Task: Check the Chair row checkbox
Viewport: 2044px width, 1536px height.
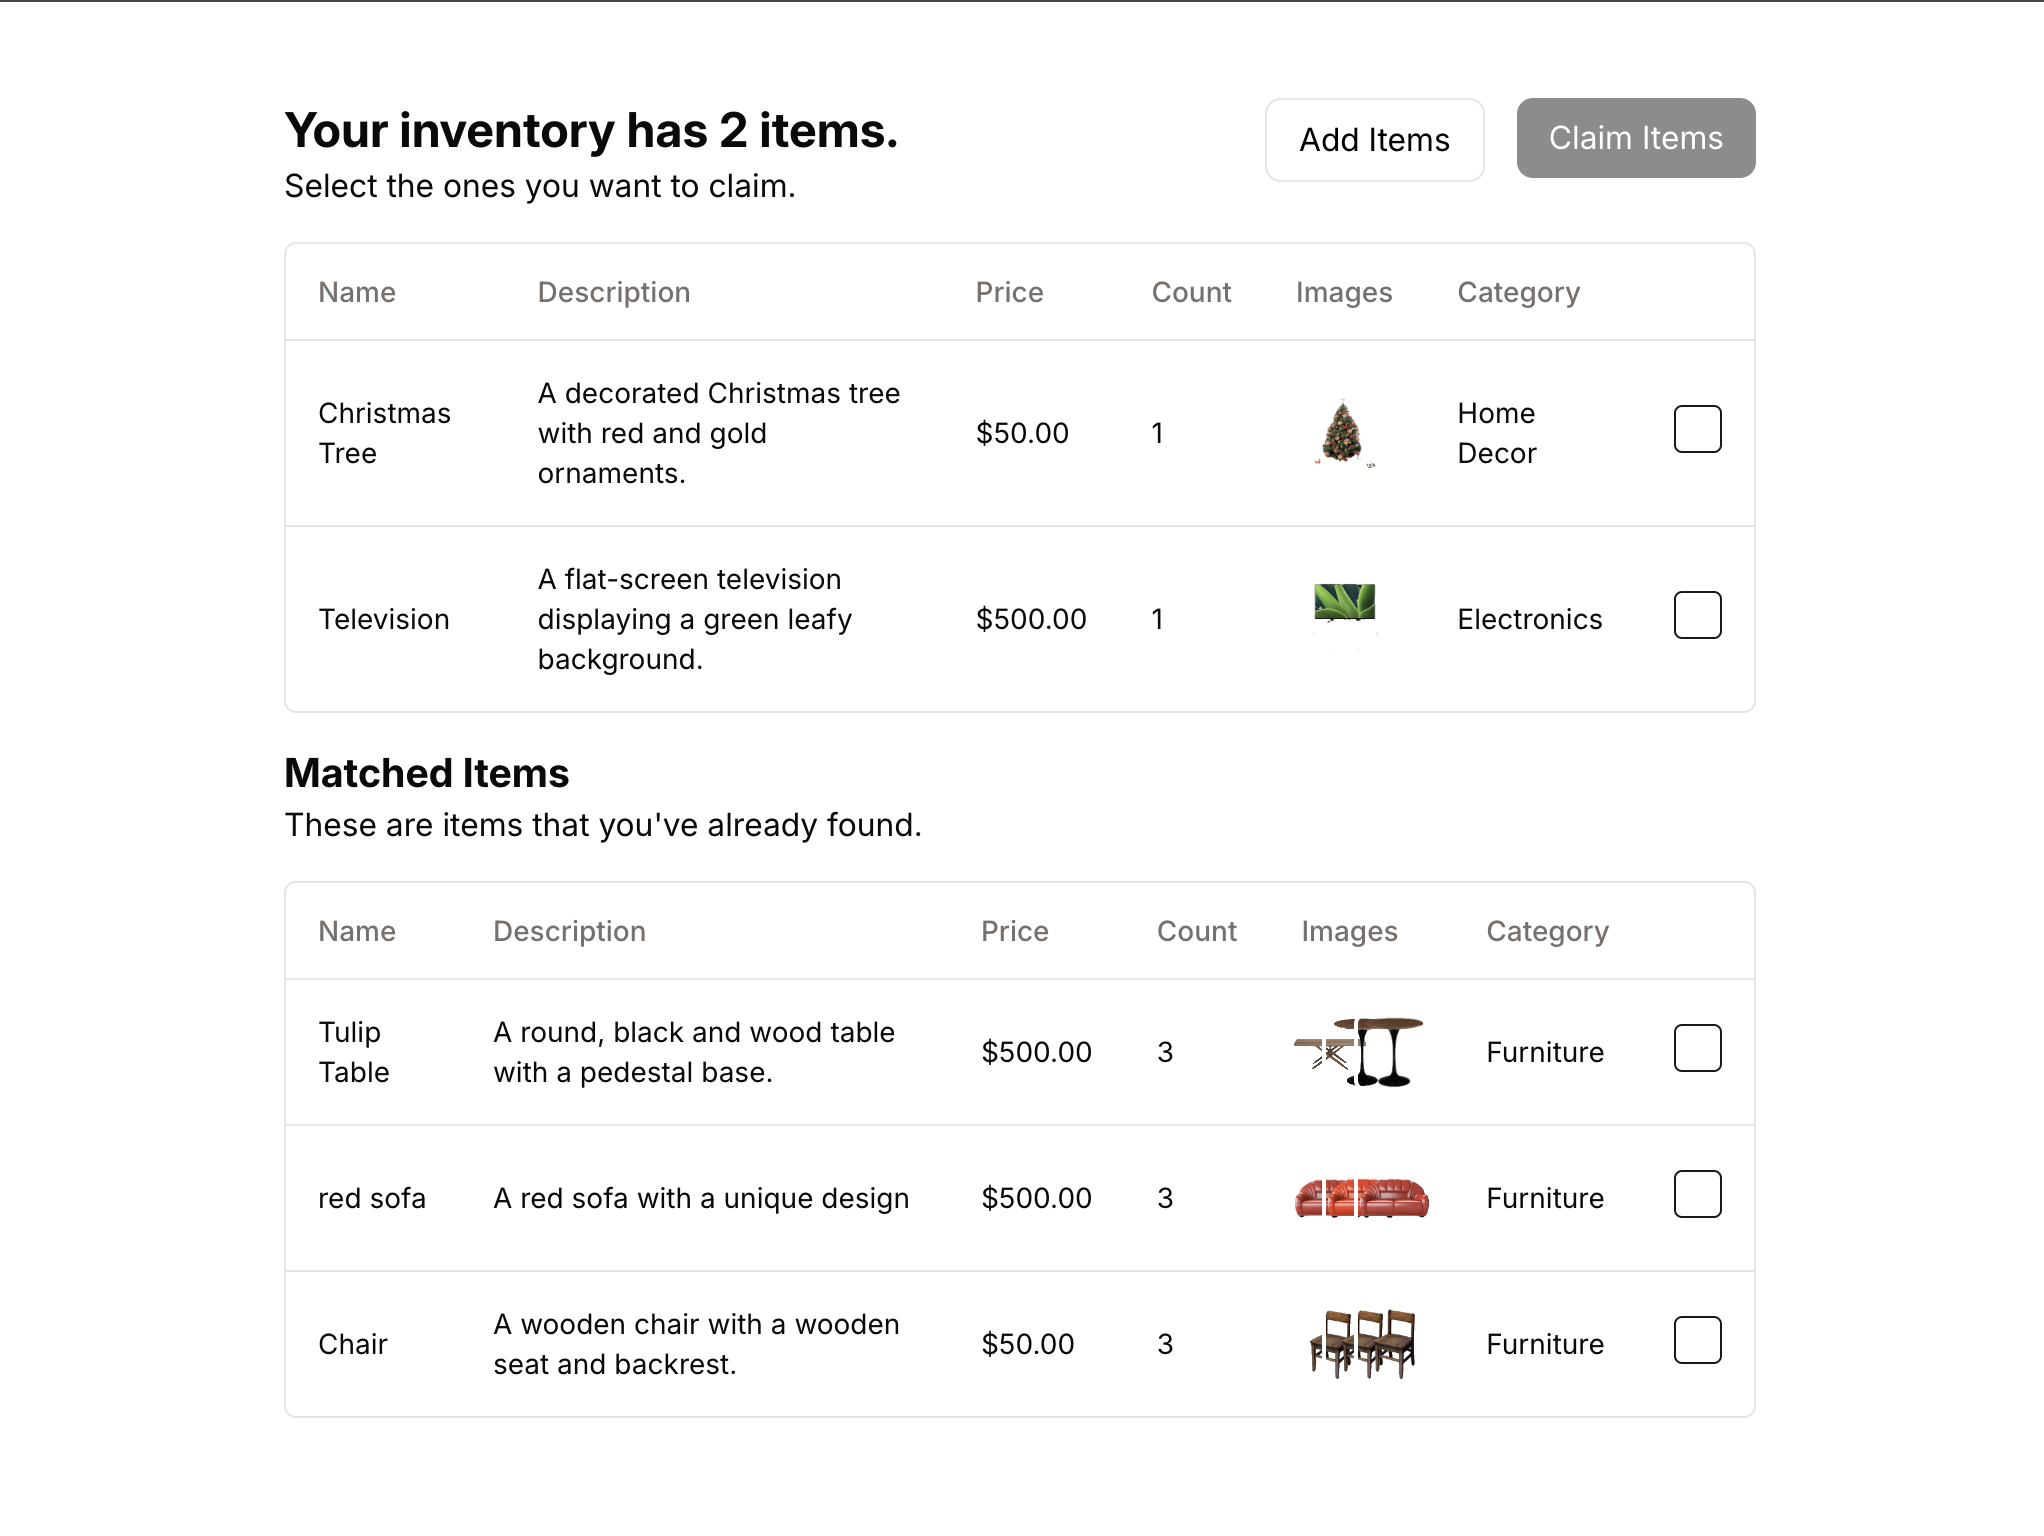Action: [1697, 1340]
